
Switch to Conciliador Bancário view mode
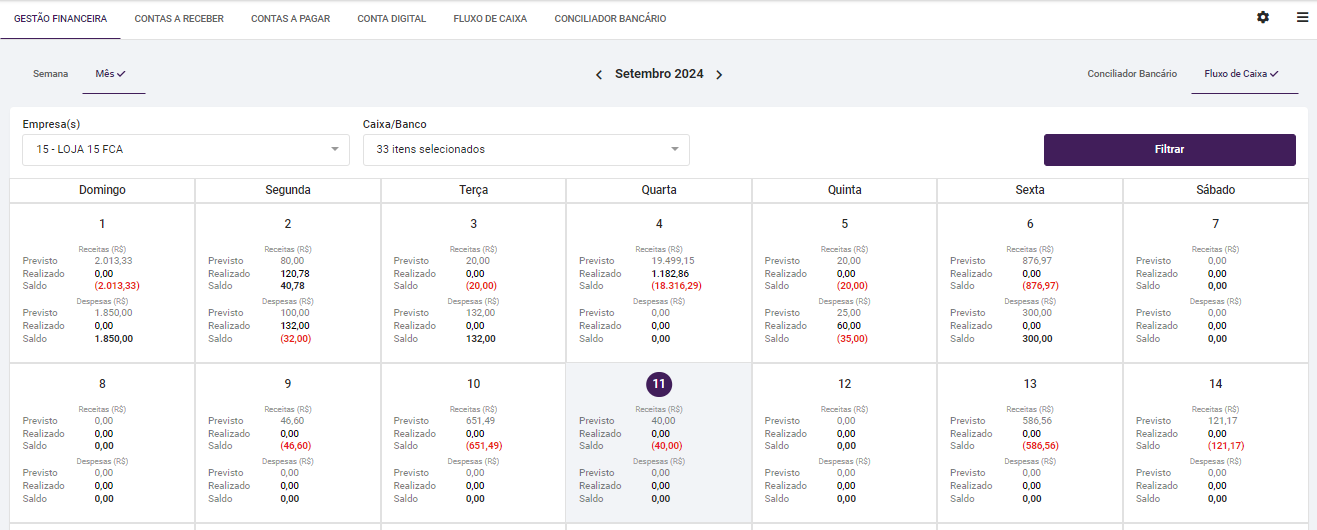pos(1132,74)
